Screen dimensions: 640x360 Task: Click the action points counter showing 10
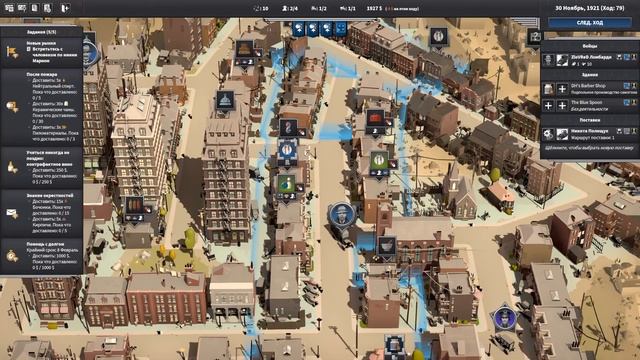(x=261, y=8)
